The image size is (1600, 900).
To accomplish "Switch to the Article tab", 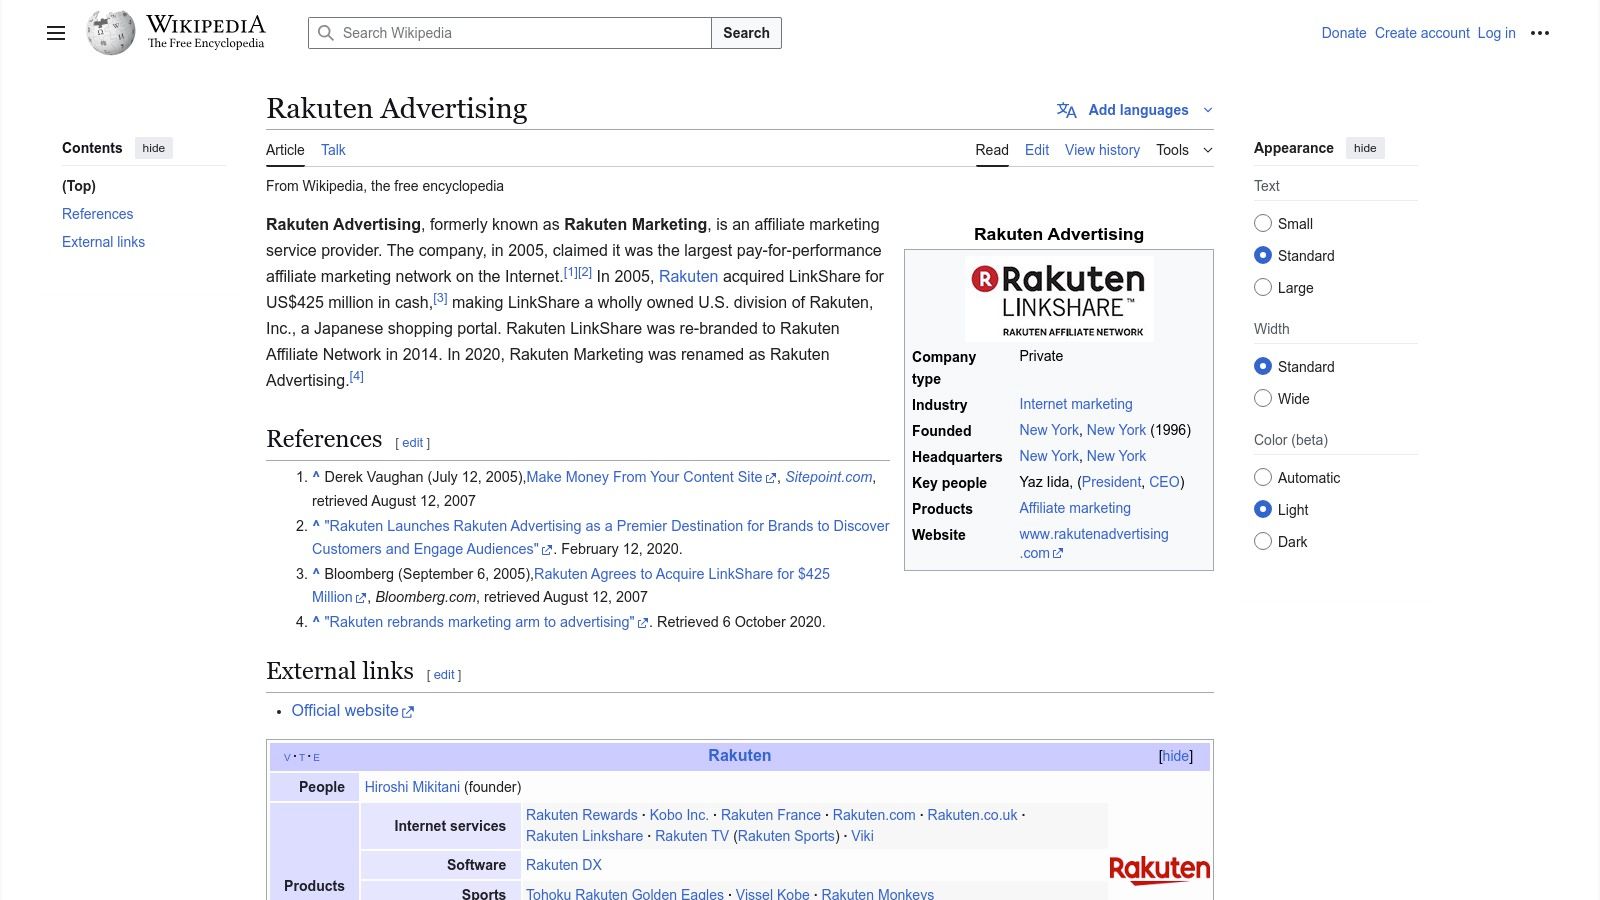I will (x=285, y=150).
